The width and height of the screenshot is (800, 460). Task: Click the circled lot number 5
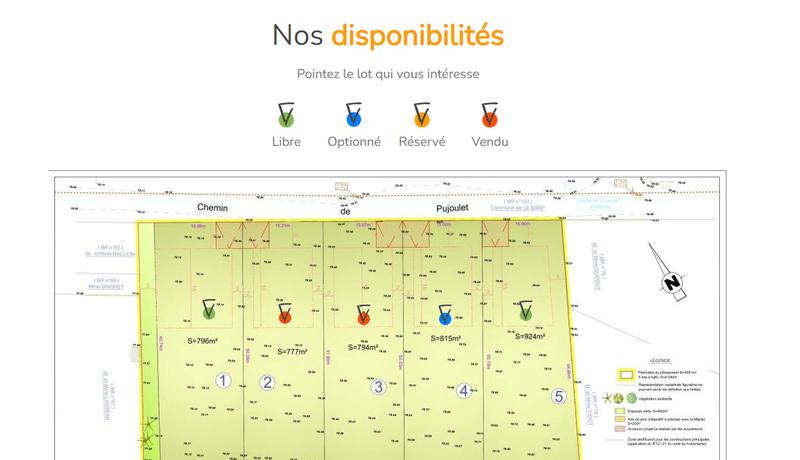[x=558, y=396]
